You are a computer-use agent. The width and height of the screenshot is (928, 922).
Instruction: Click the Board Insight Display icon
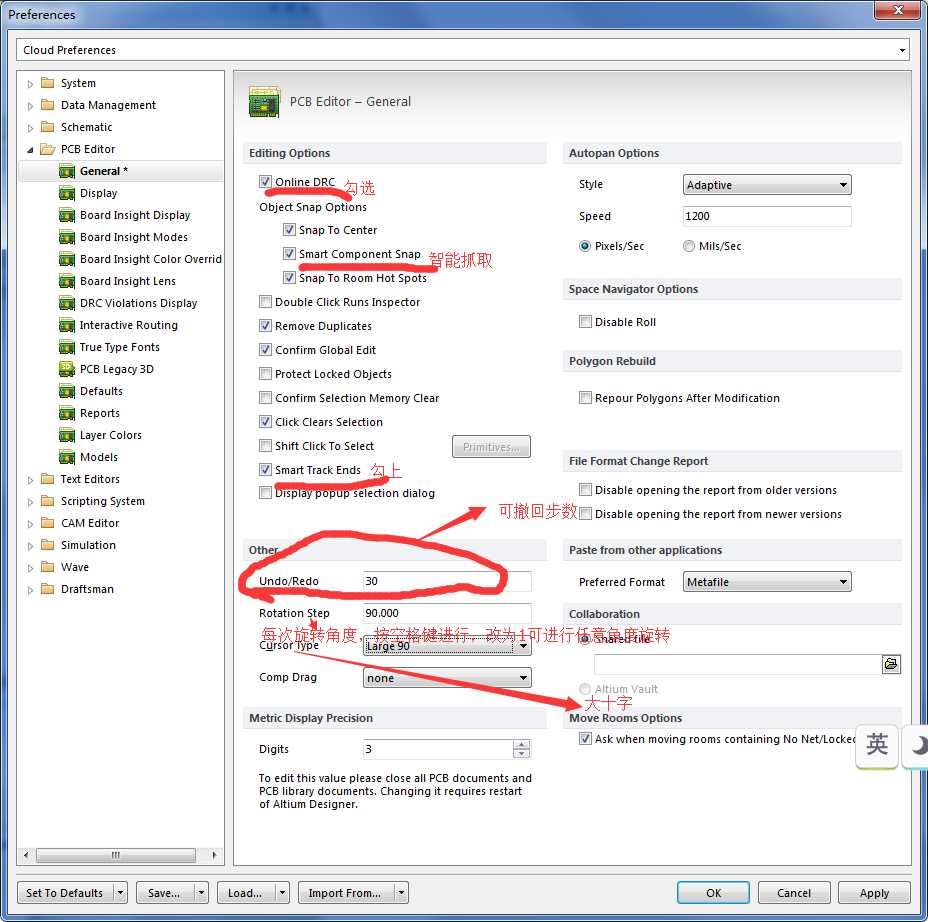pos(66,215)
